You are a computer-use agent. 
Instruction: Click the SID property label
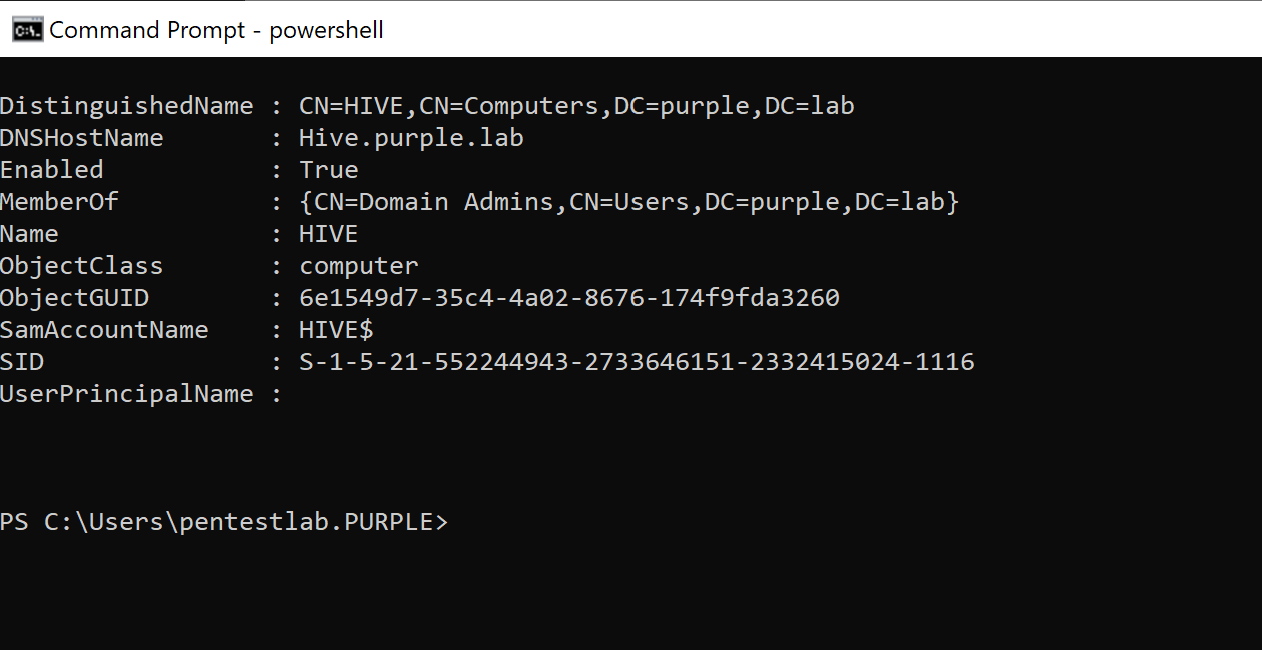pos(22,362)
